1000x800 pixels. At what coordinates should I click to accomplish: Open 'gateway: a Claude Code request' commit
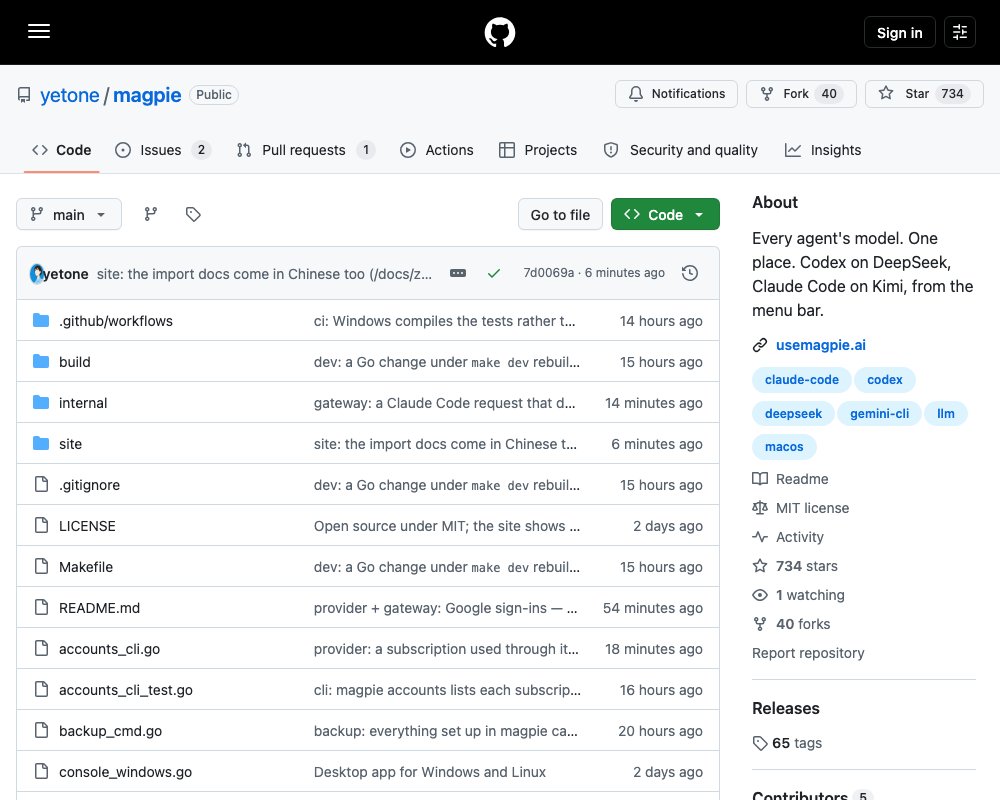point(445,403)
